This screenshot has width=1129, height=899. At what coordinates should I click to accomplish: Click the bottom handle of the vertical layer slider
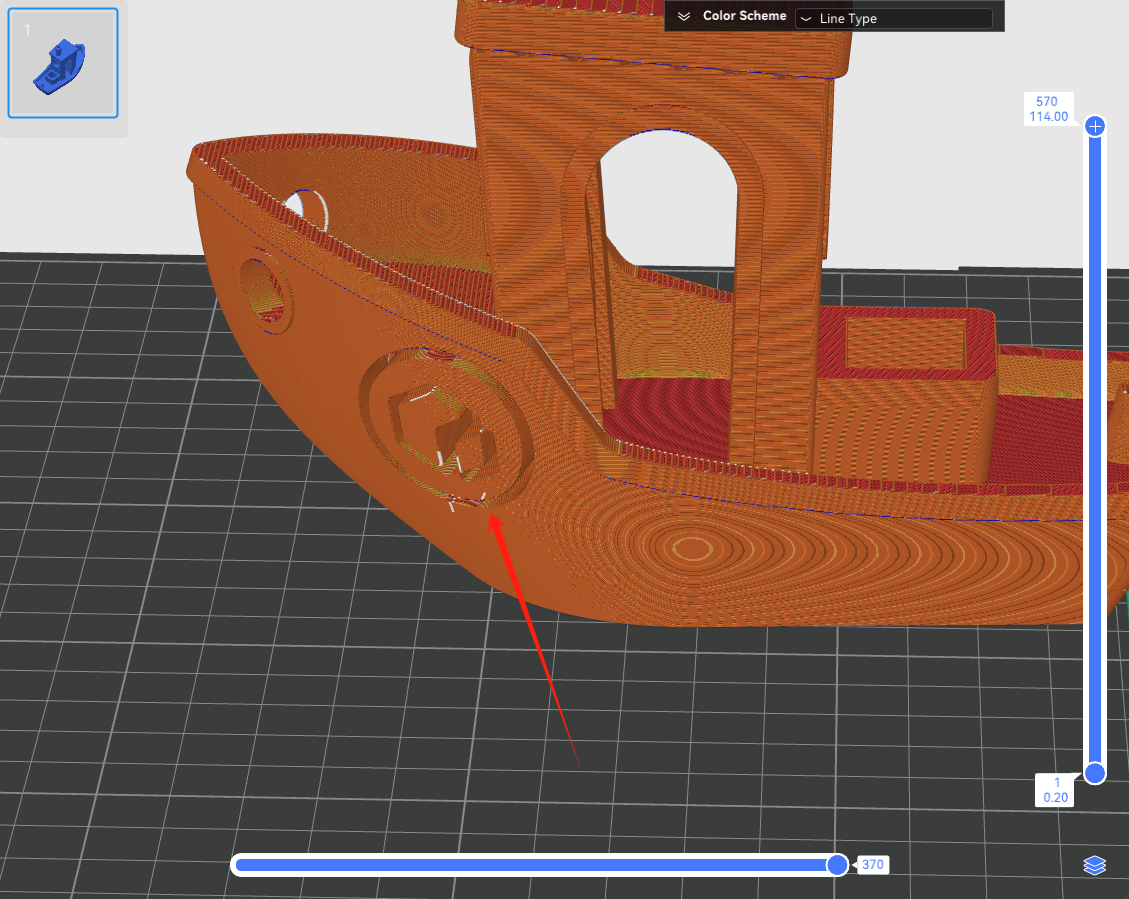pos(1095,773)
